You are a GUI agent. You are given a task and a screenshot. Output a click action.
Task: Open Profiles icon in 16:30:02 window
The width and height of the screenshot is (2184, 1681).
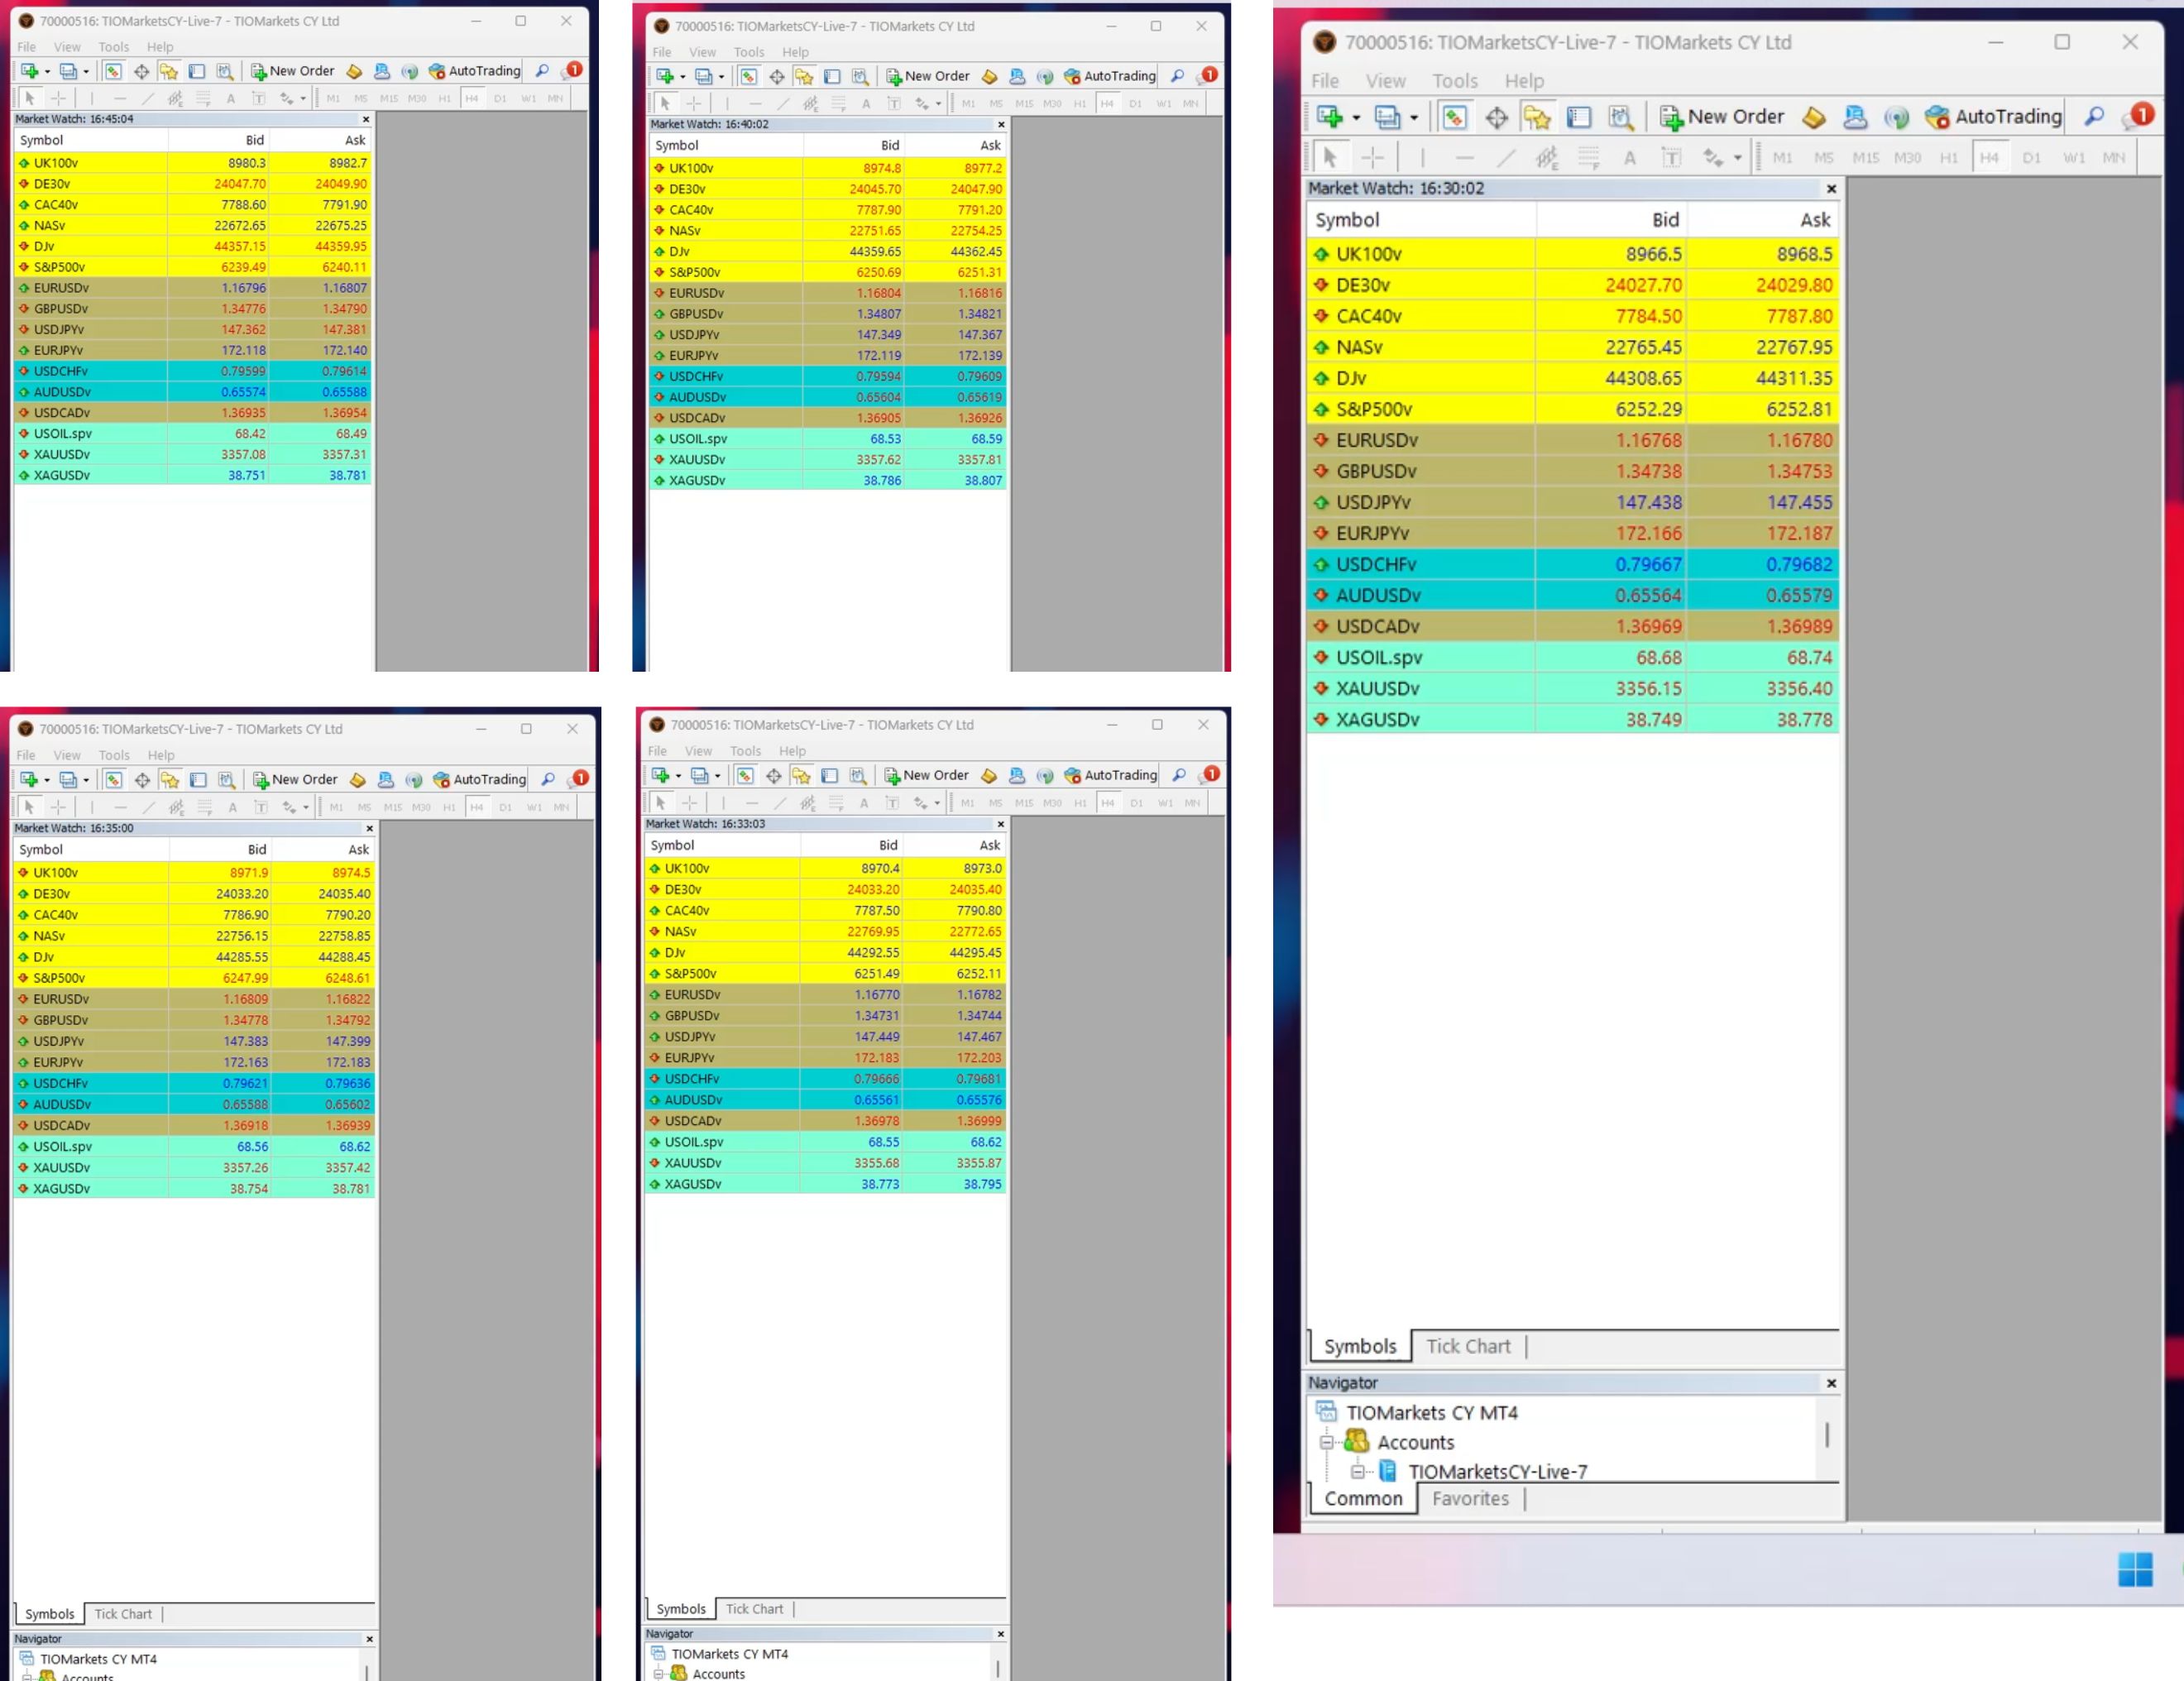[x=1387, y=117]
